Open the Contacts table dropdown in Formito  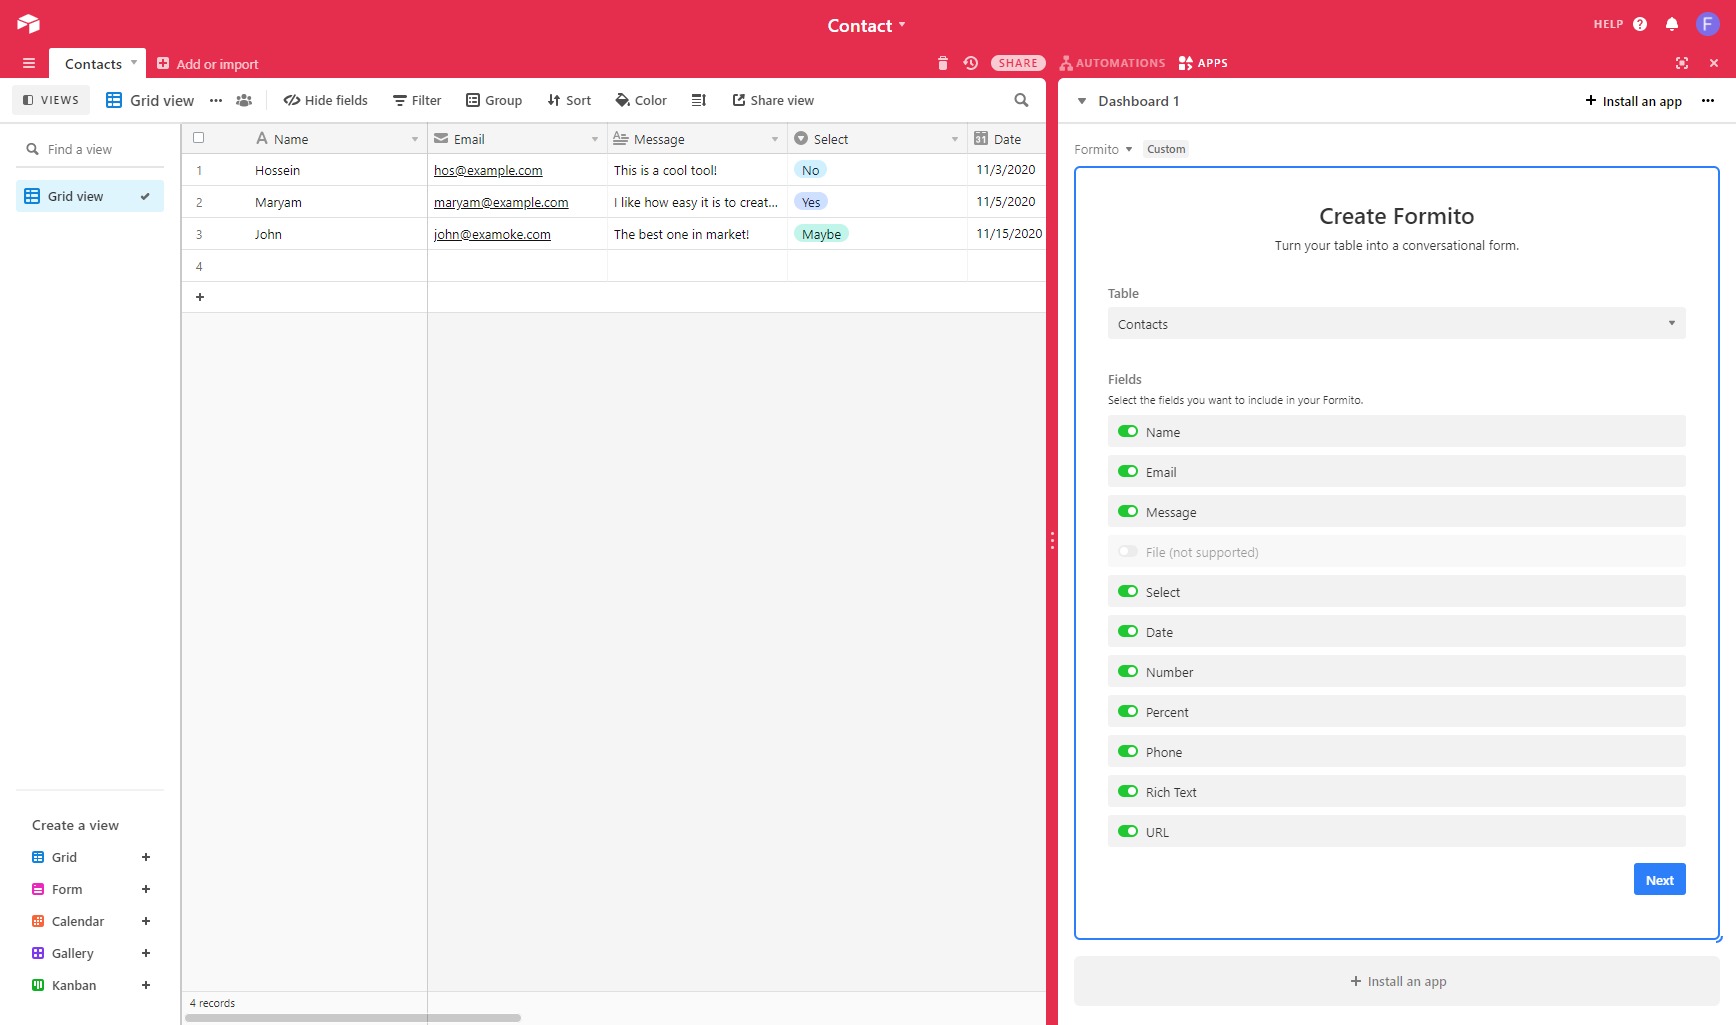point(1396,323)
